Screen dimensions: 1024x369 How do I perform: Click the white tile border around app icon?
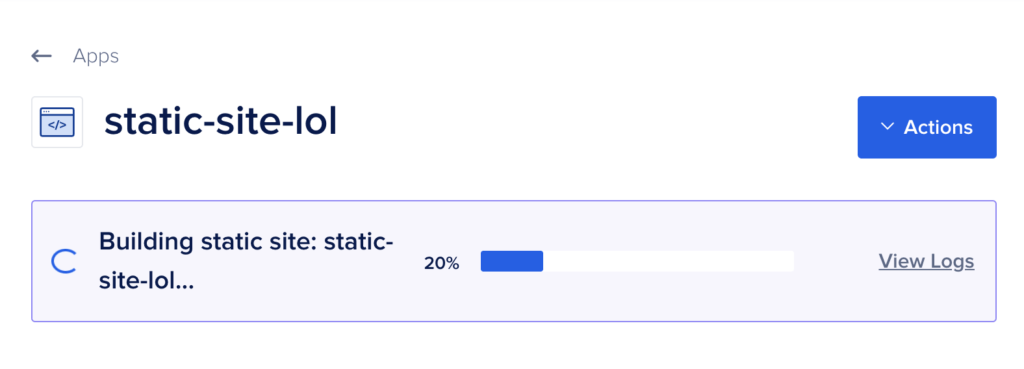tap(57, 122)
